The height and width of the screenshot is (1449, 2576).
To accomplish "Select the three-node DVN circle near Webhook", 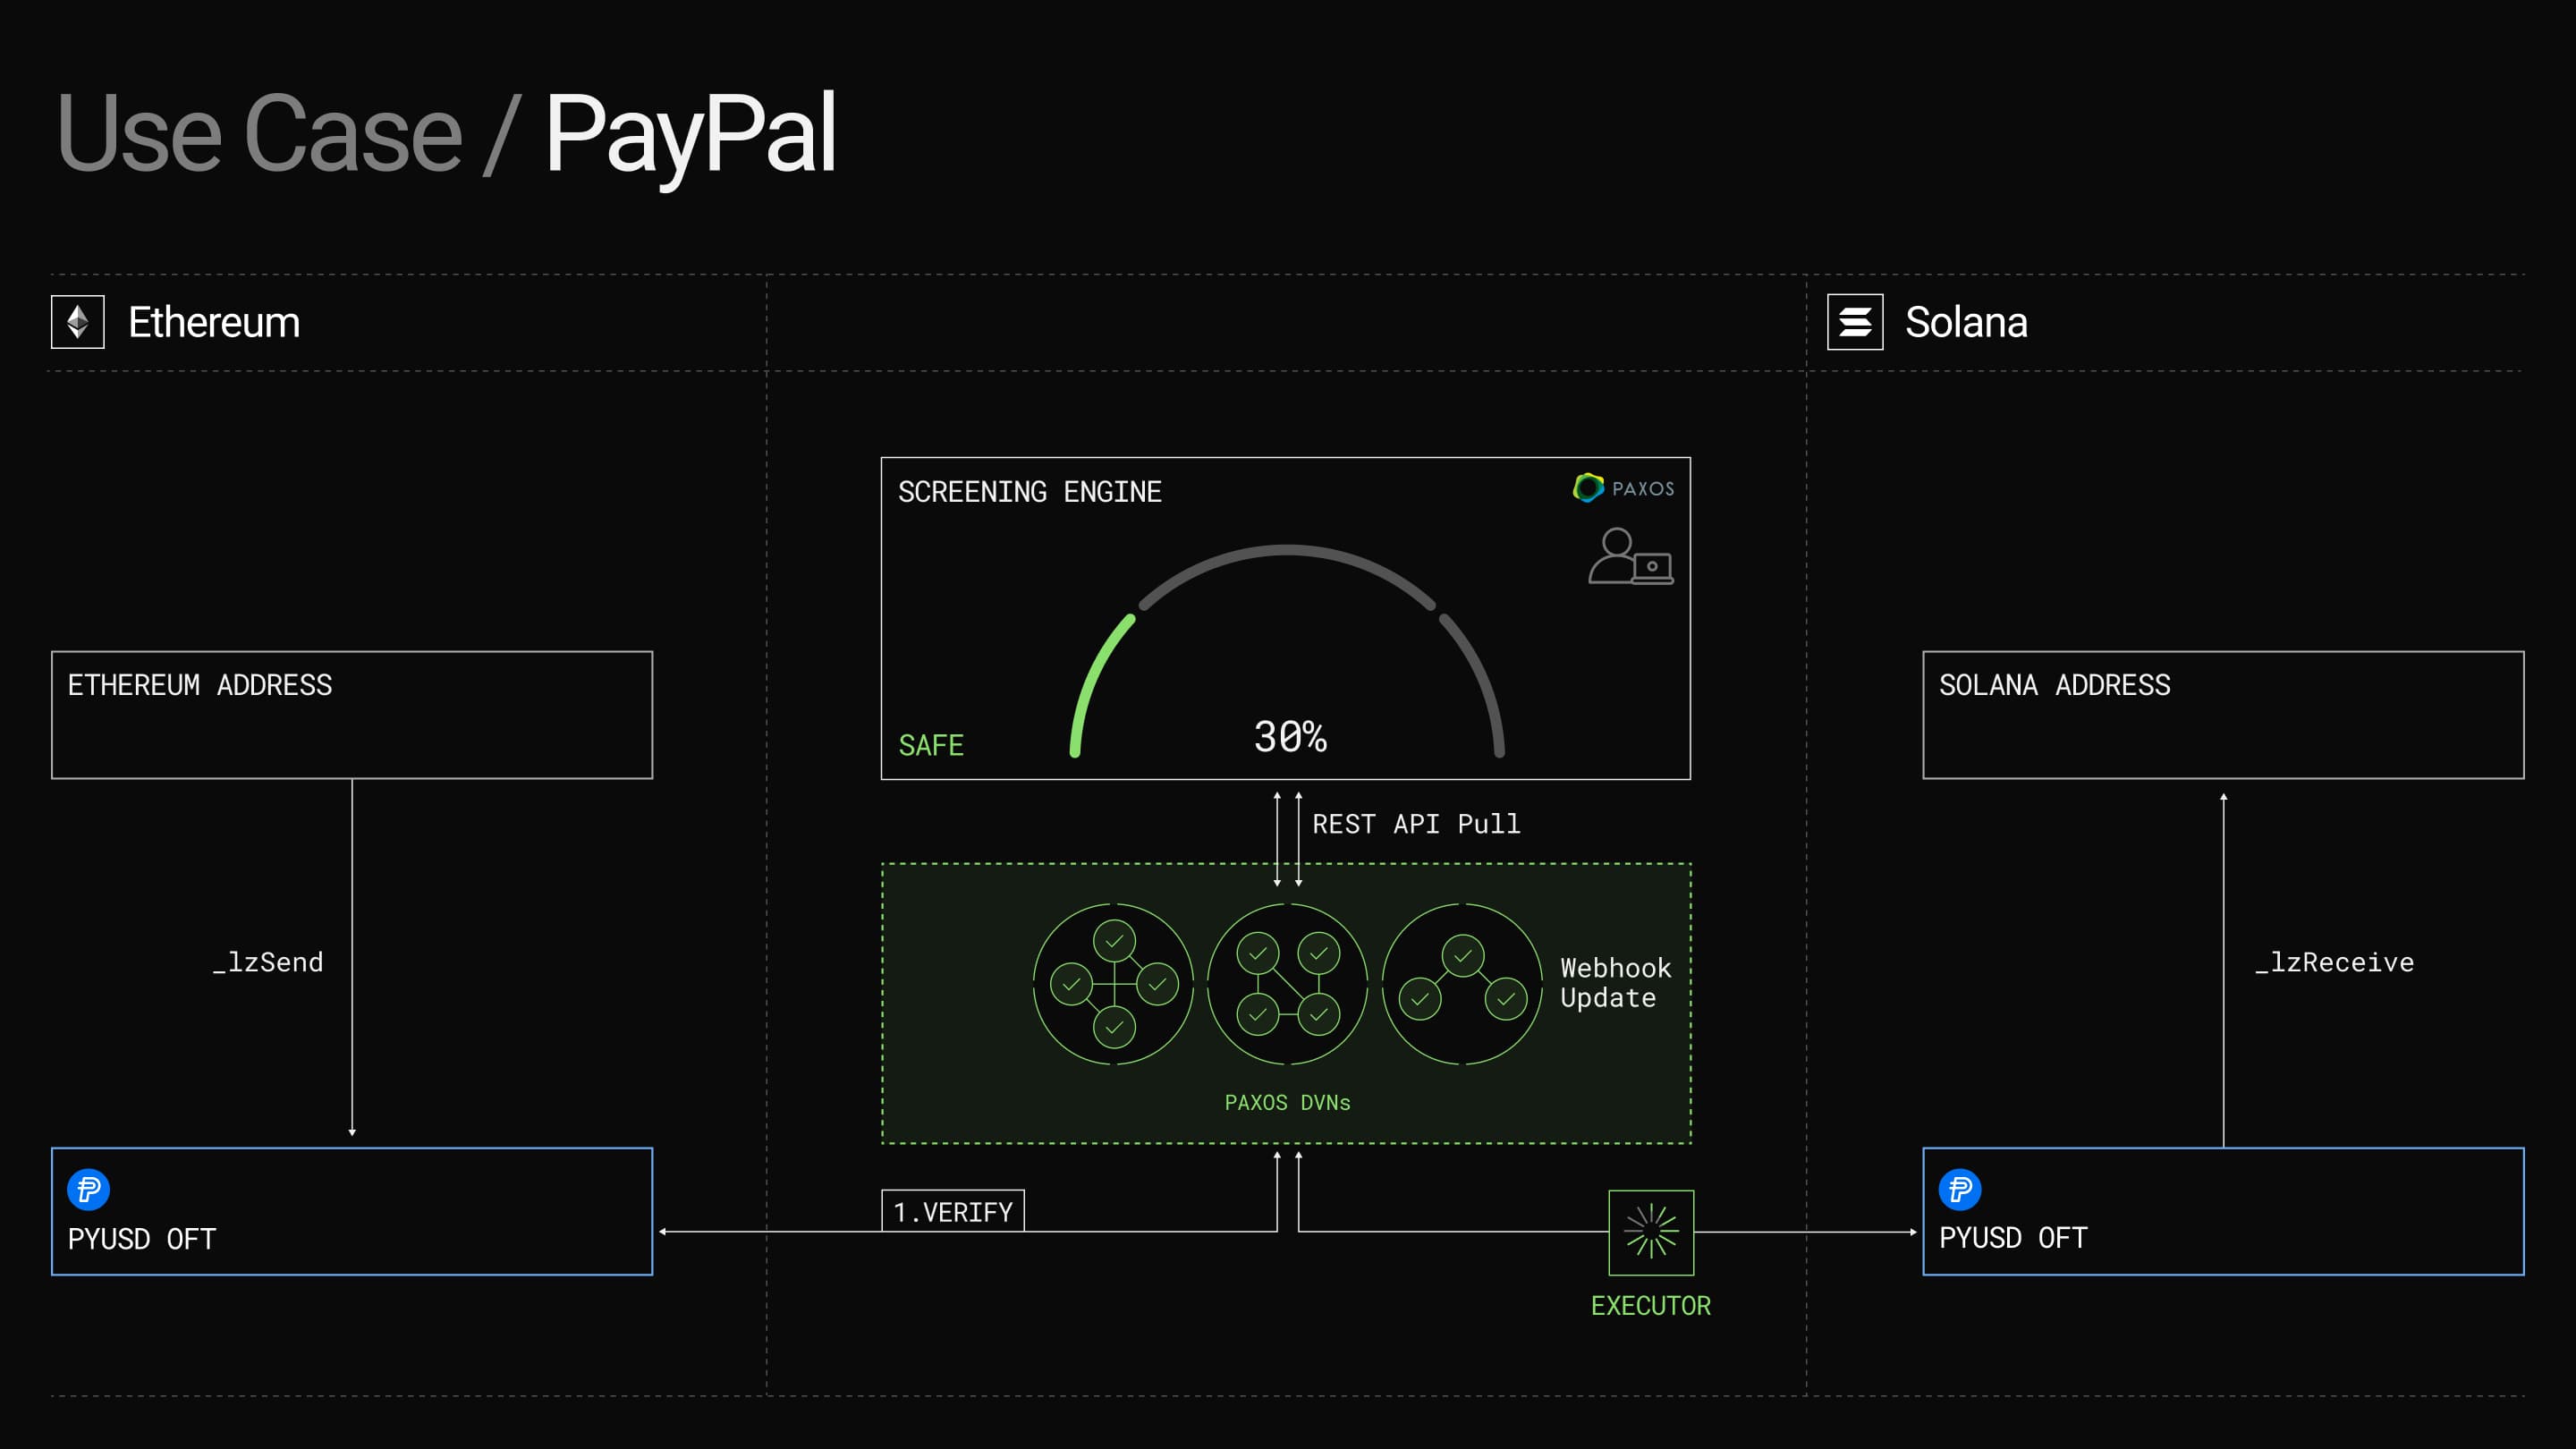I will pyautogui.click(x=1462, y=984).
